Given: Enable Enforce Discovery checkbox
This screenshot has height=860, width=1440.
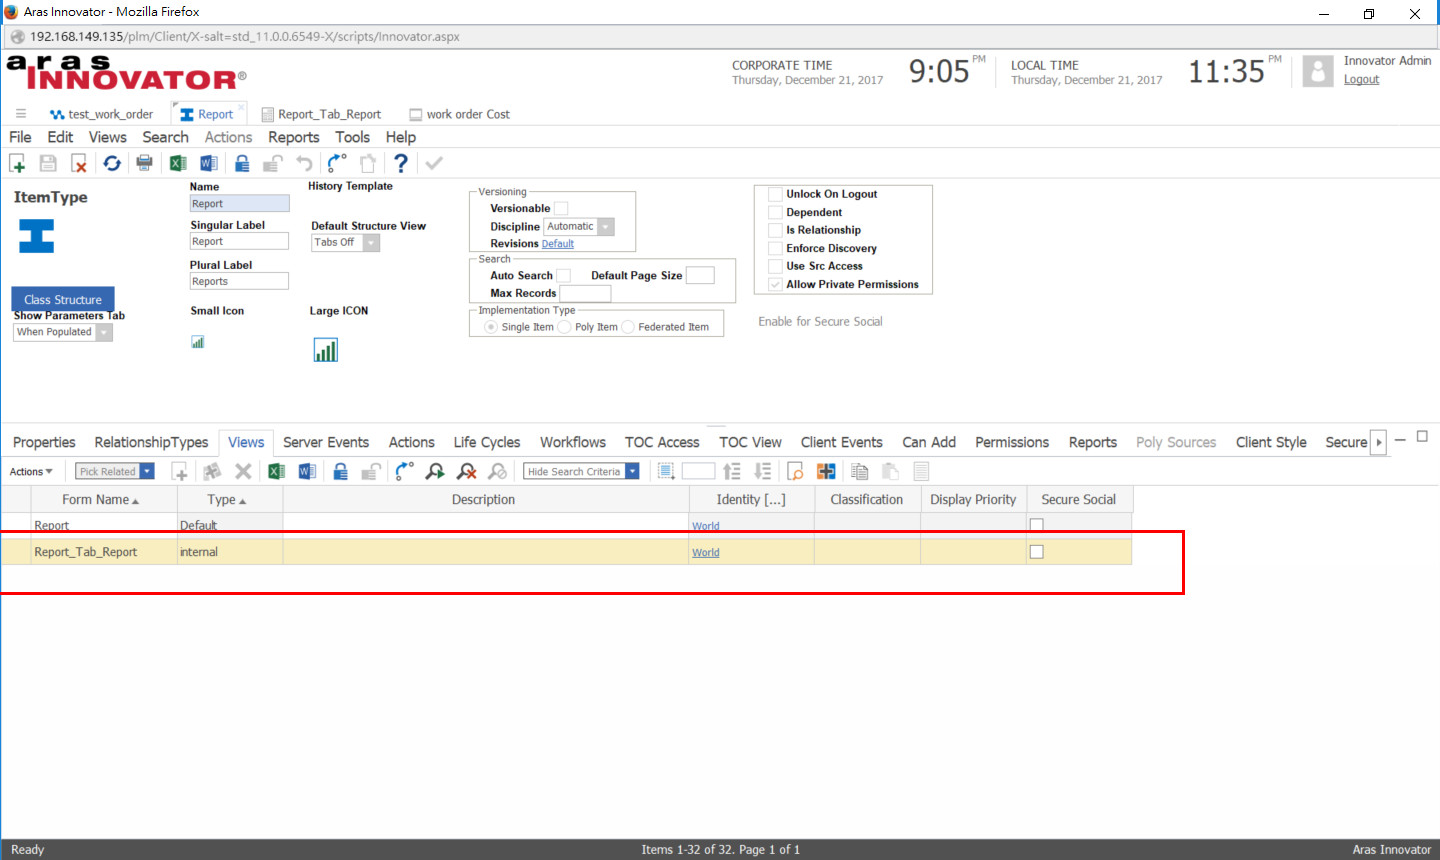Looking at the screenshot, I should (775, 248).
